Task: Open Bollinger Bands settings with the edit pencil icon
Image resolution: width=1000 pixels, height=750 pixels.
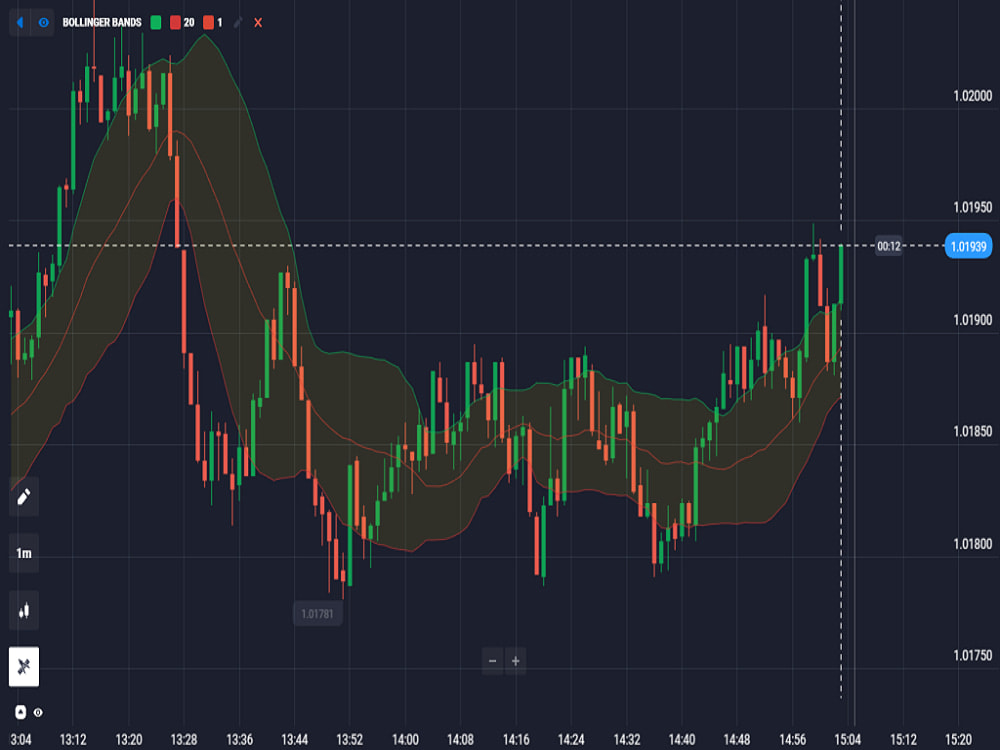Action: coord(237,22)
